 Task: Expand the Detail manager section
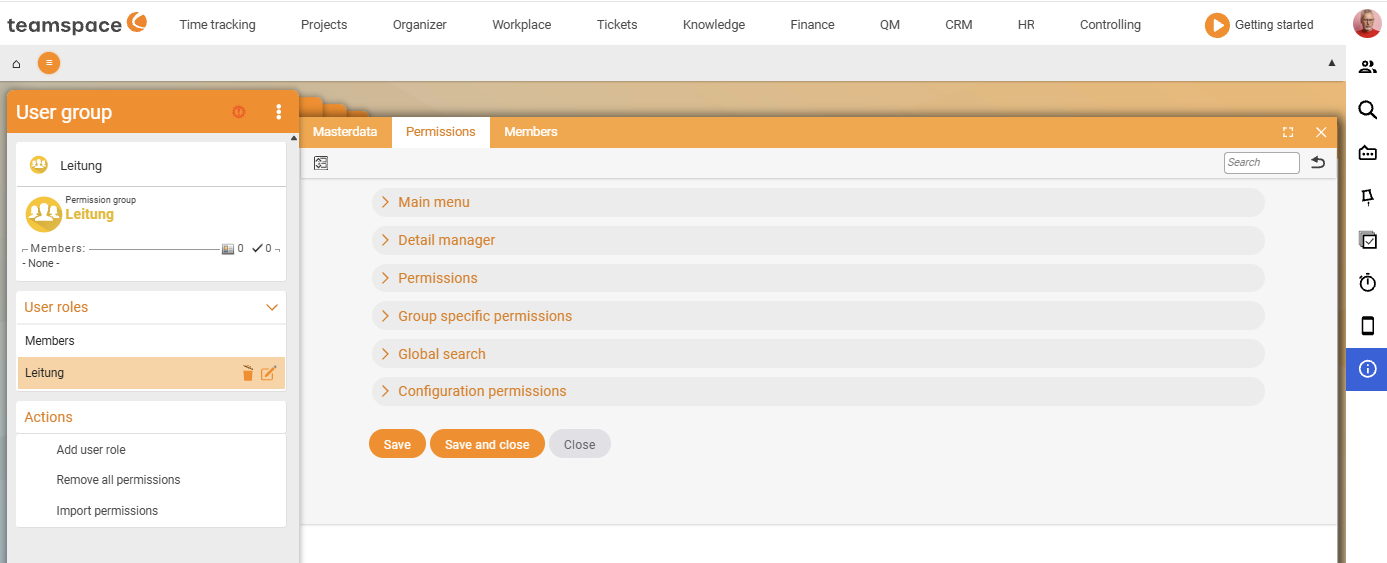pyautogui.click(x=818, y=240)
